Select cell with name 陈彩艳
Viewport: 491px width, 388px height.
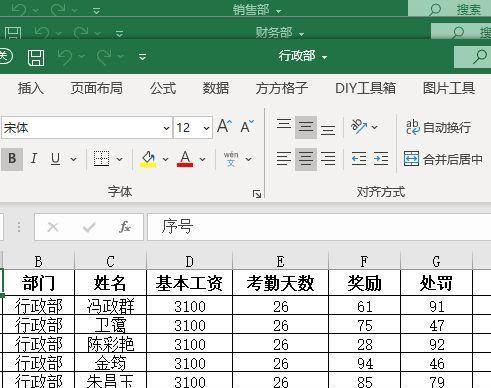click(110, 344)
